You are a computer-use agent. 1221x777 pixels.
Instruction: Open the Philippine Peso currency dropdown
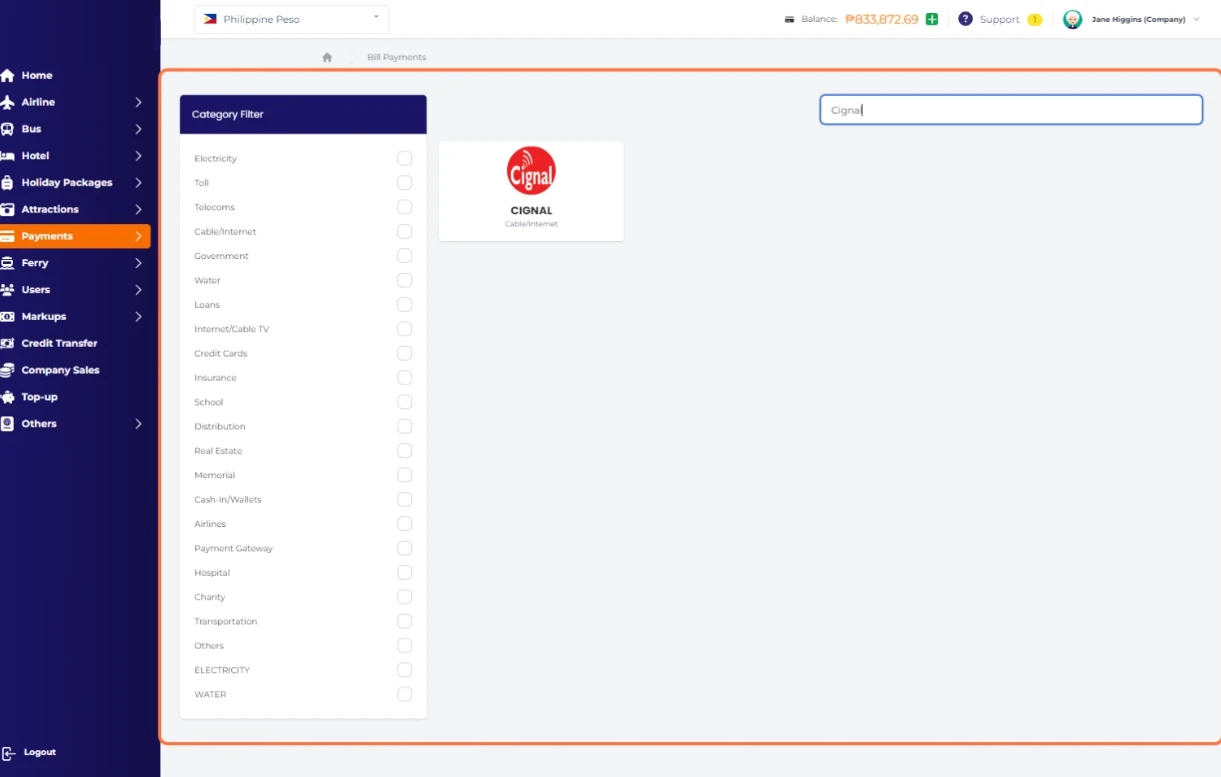pyautogui.click(x=291, y=19)
